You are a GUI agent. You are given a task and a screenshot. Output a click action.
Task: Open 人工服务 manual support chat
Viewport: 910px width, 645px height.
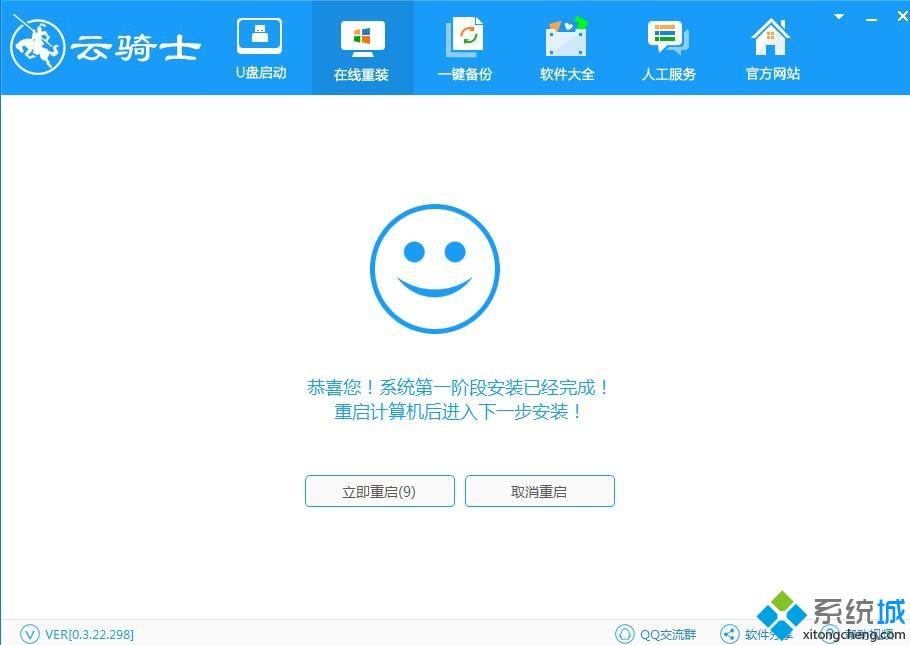click(x=668, y=40)
